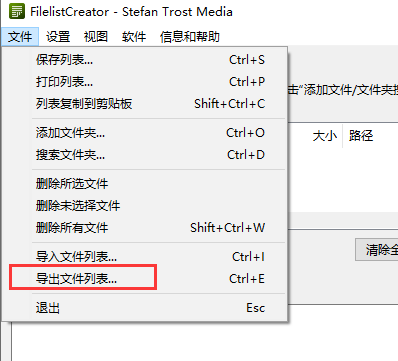Click the 大小 column header

click(325, 136)
